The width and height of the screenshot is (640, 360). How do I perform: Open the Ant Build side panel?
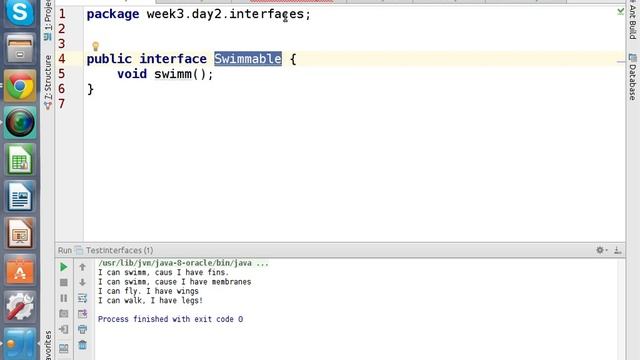[x=633, y=20]
